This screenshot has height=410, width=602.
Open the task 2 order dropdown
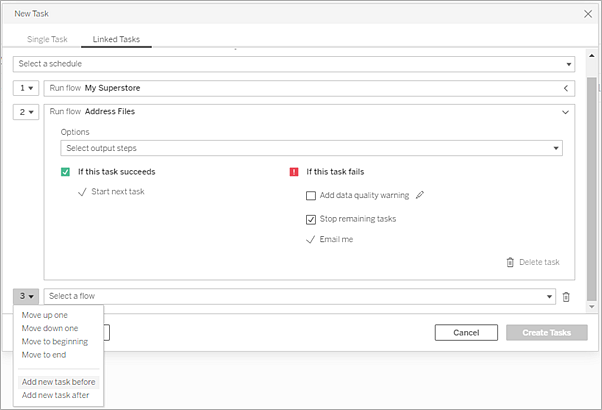pyautogui.click(x=26, y=112)
